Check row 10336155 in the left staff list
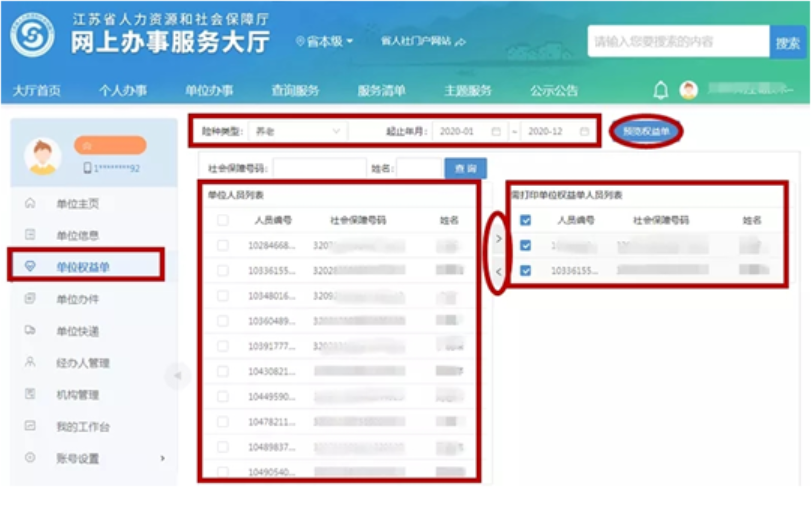 pos(222,270)
